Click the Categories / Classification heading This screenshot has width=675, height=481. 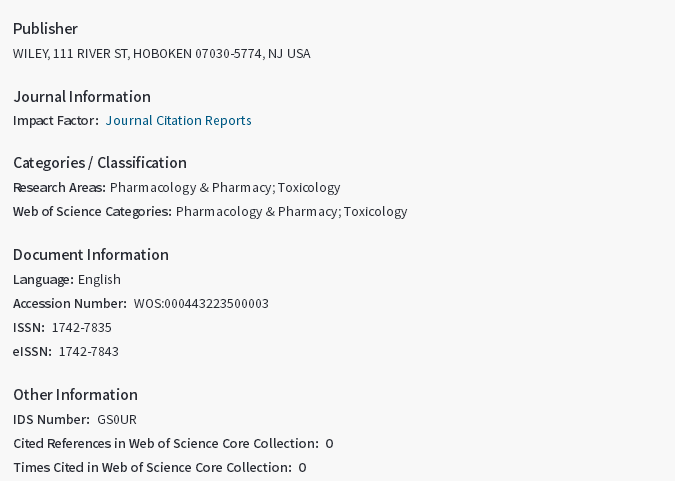pos(100,163)
